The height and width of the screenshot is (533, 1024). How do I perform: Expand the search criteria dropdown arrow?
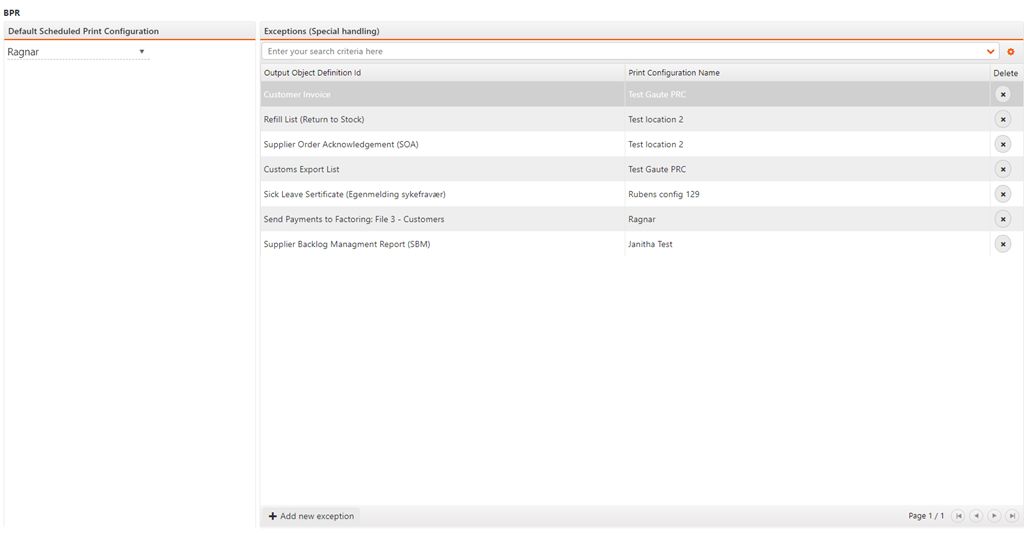point(991,51)
